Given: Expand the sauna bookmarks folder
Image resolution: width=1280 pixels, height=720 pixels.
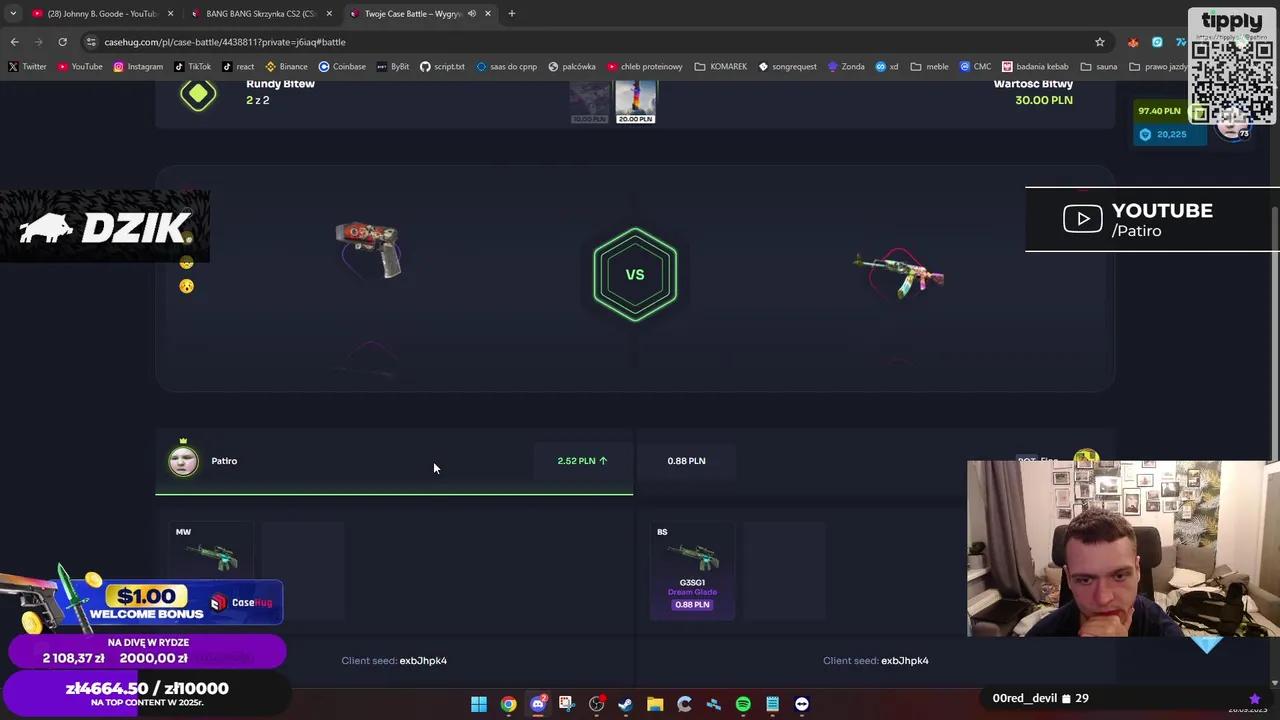Looking at the screenshot, I should [1099, 67].
